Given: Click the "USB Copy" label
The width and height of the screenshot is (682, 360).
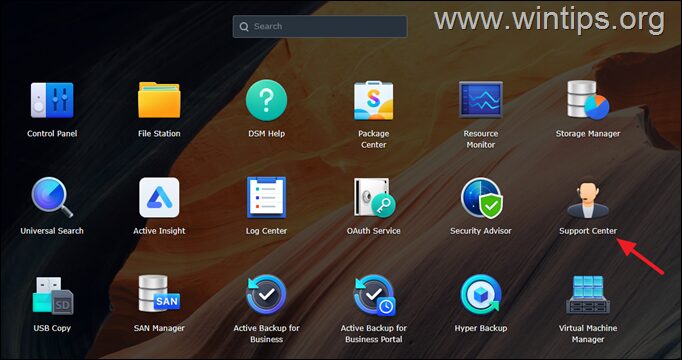Looking at the screenshot, I should (x=52, y=328).
